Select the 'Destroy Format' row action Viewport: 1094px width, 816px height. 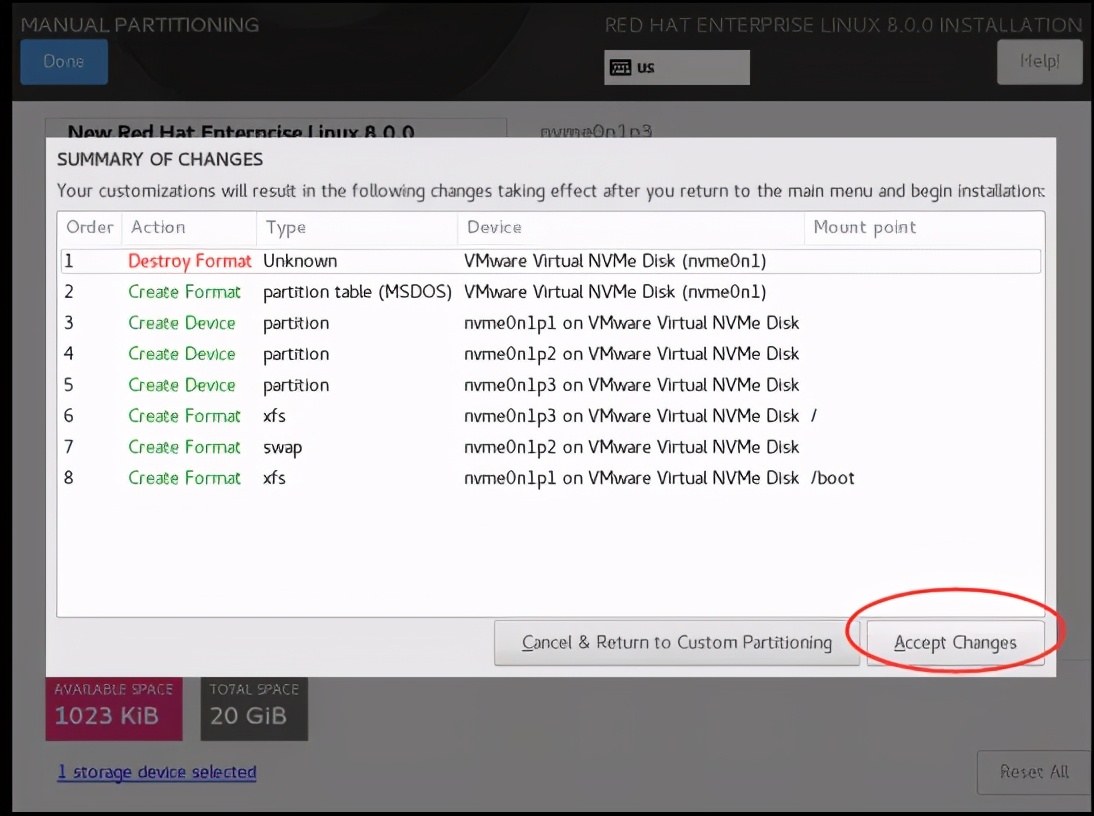pos(190,261)
